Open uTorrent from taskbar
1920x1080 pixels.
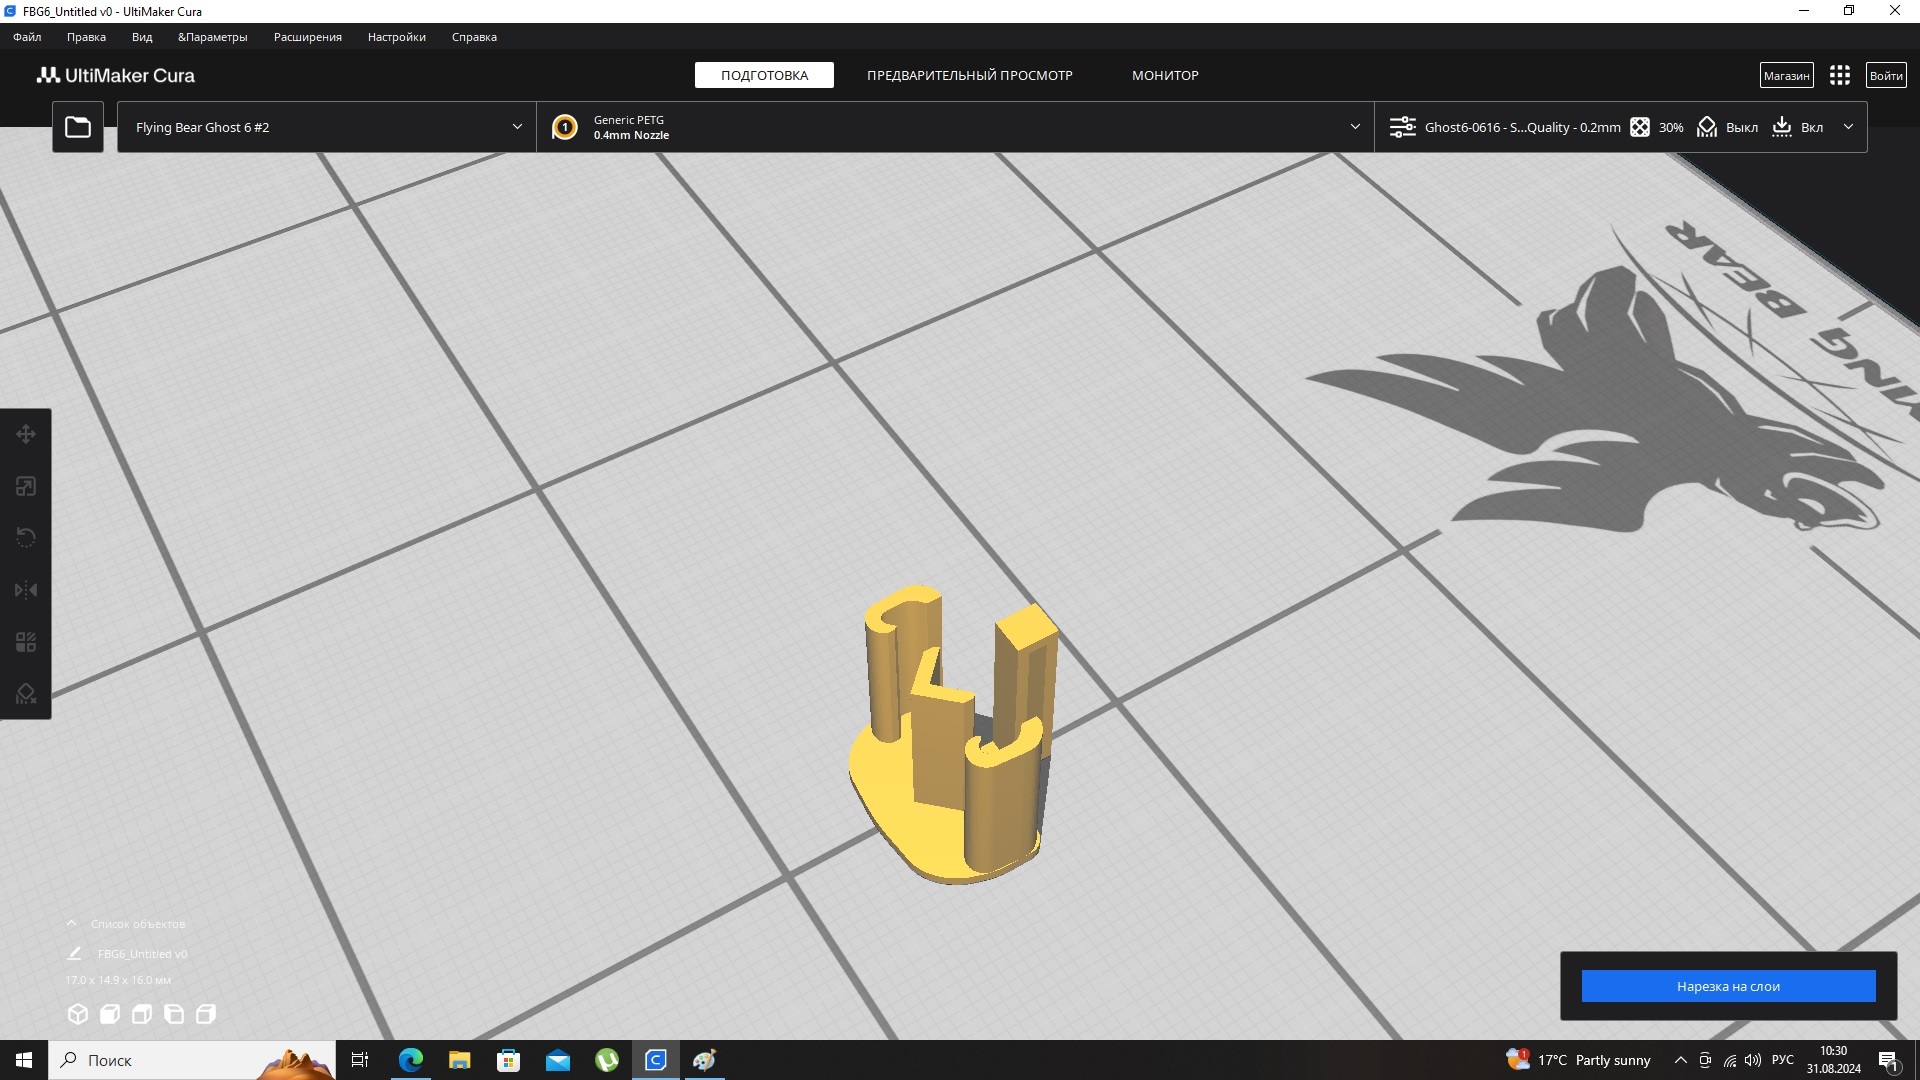607,1060
